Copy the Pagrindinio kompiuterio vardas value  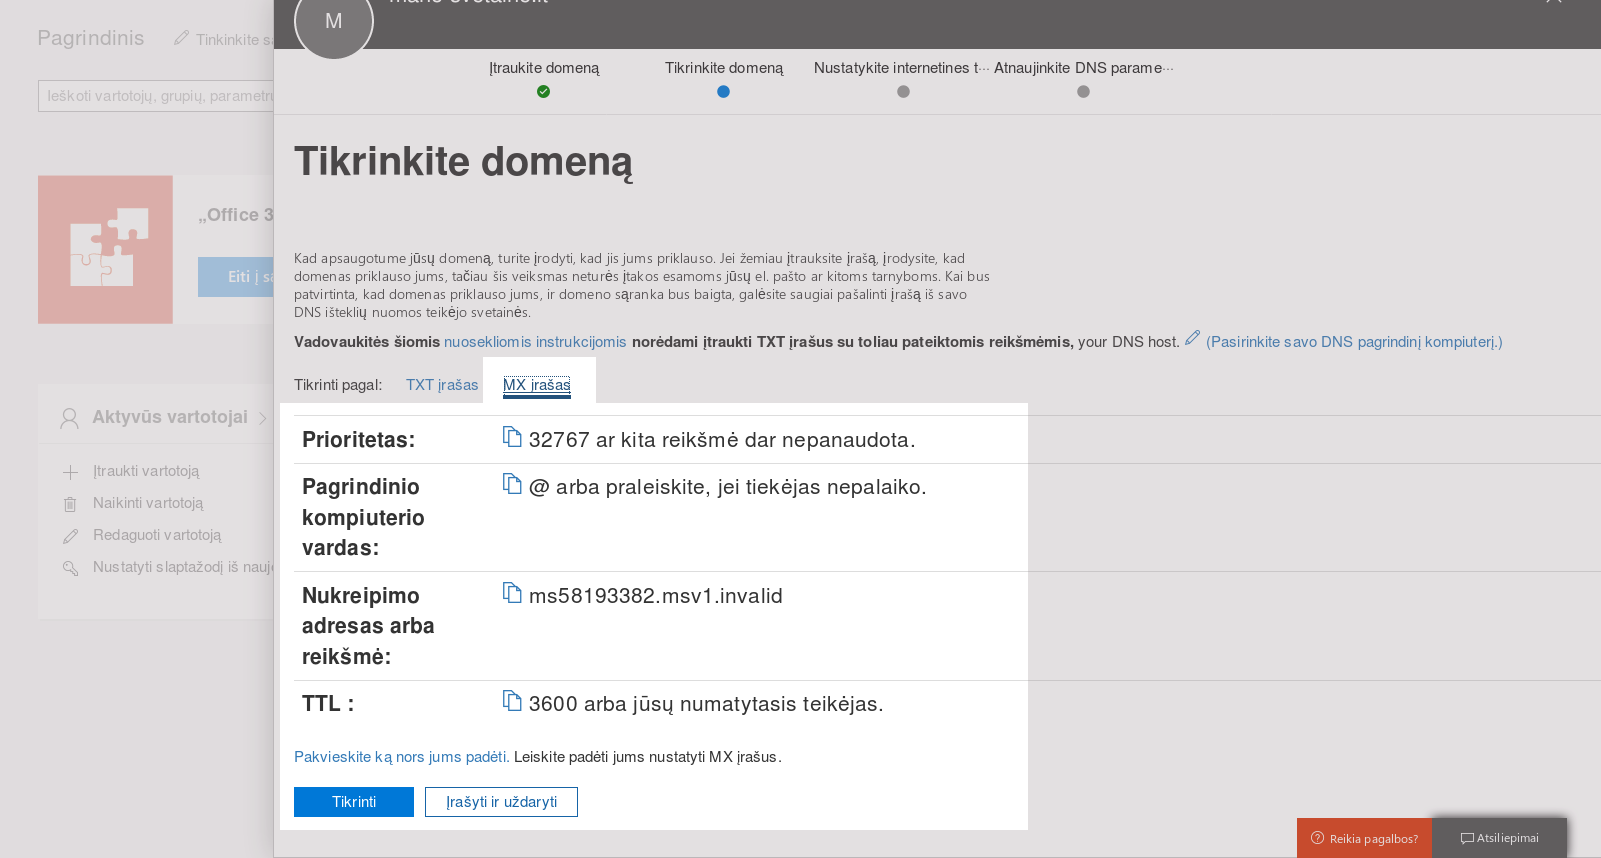pyautogui.click(x=512, y=484)
